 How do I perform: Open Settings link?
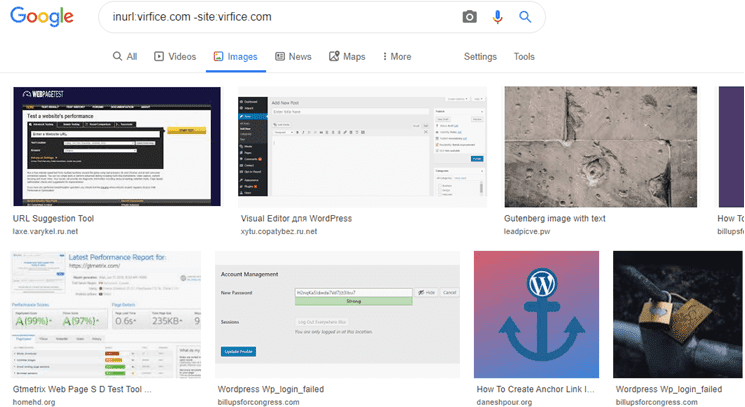click(x=480, y=57)
